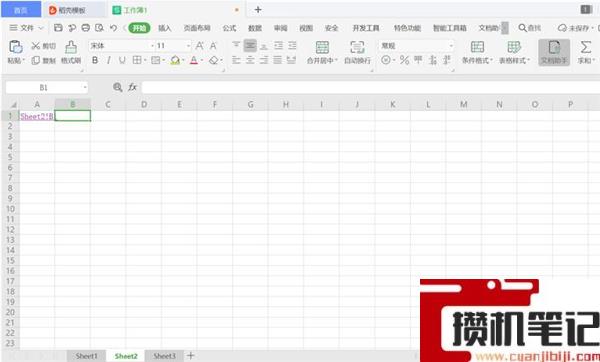Screen dimensions: 600x362
Task: Toggle underline formatting
Action: coord(122,60)
